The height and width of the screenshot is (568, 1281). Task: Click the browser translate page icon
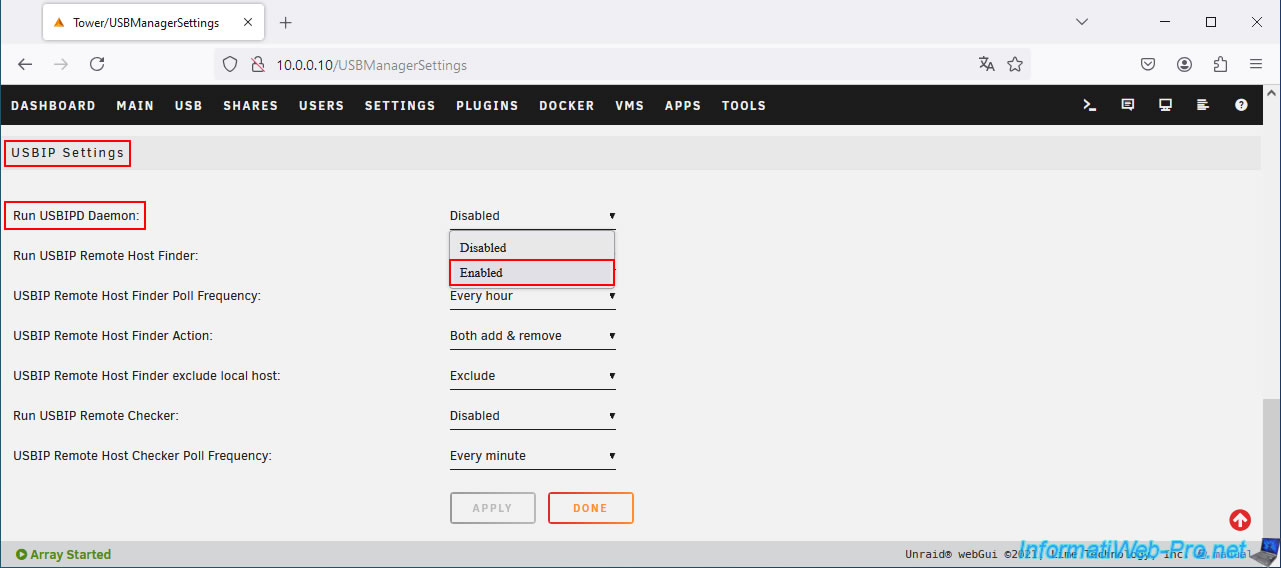click(987, 64)
